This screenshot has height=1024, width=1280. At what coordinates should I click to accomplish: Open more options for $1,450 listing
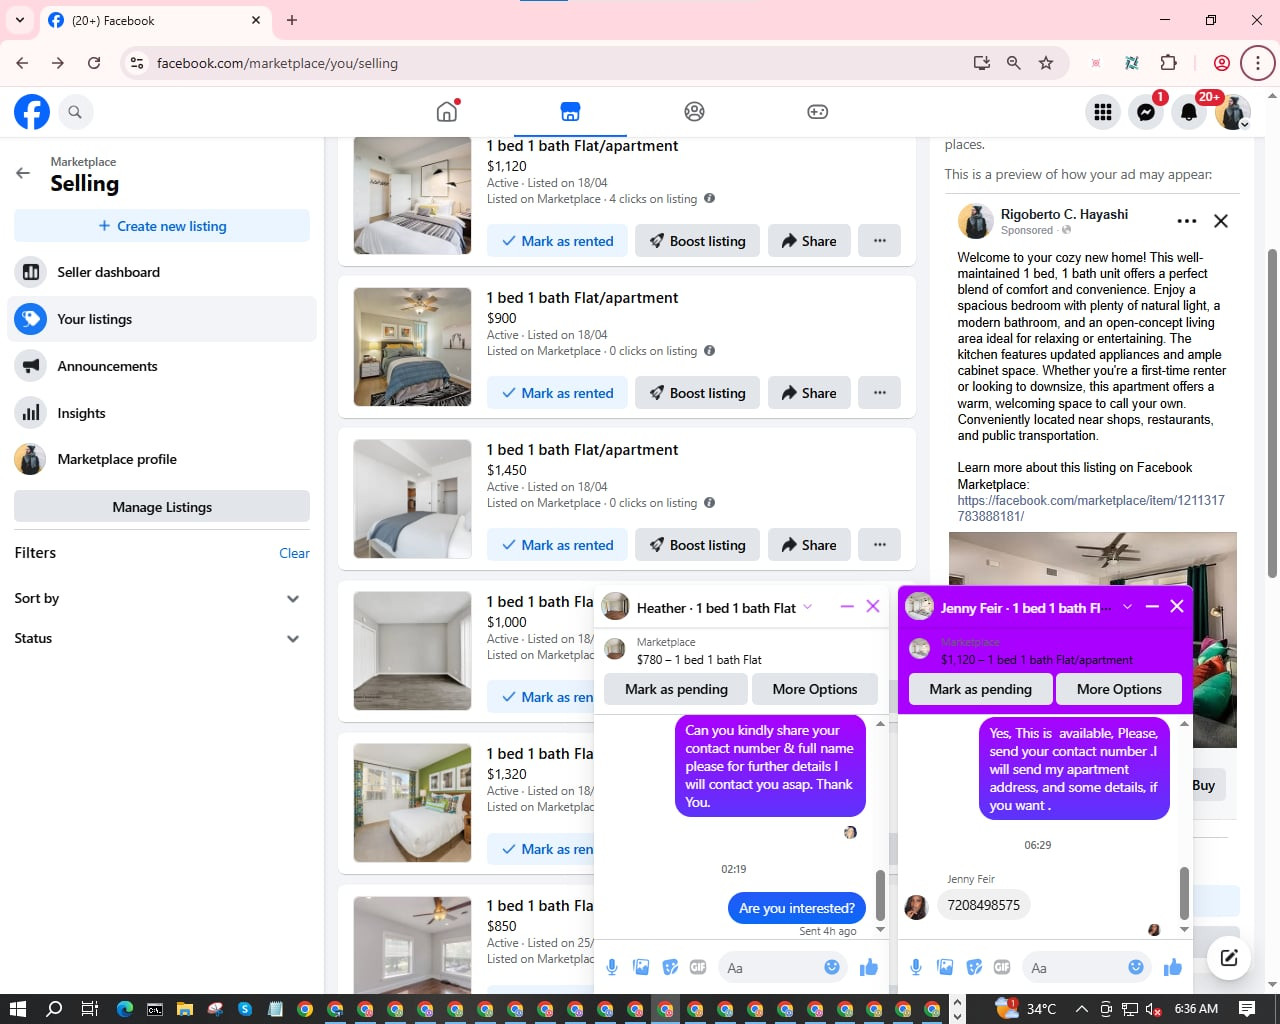(x=880, y=545)
